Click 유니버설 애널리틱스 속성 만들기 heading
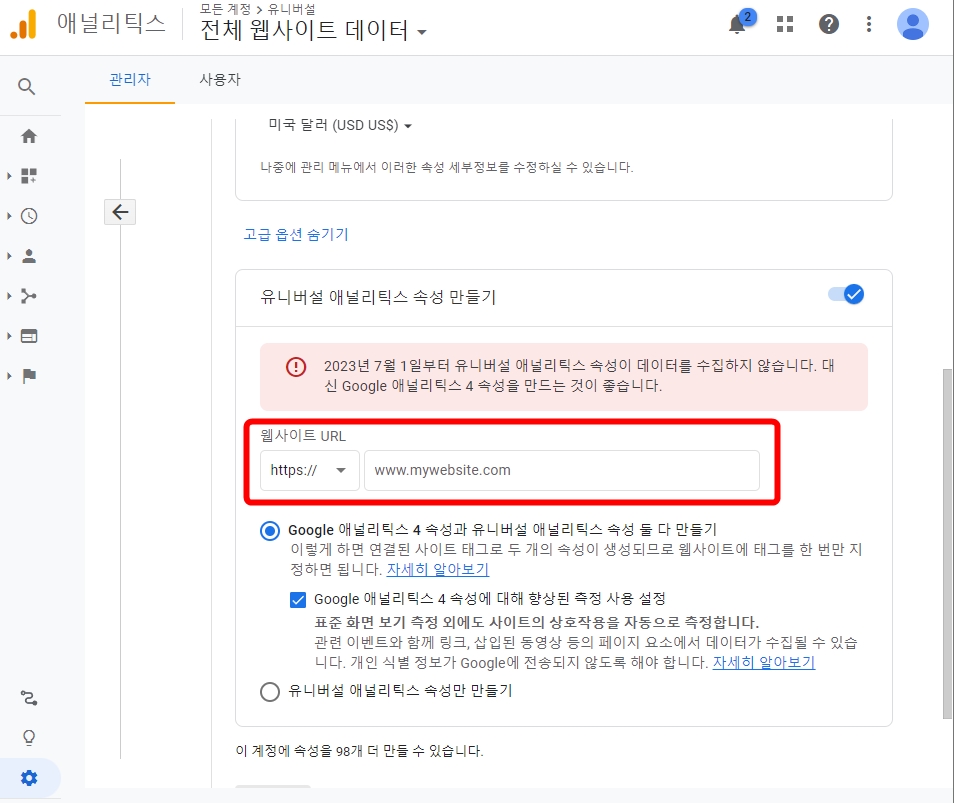The image size is (954, 803). coord(378,297)
